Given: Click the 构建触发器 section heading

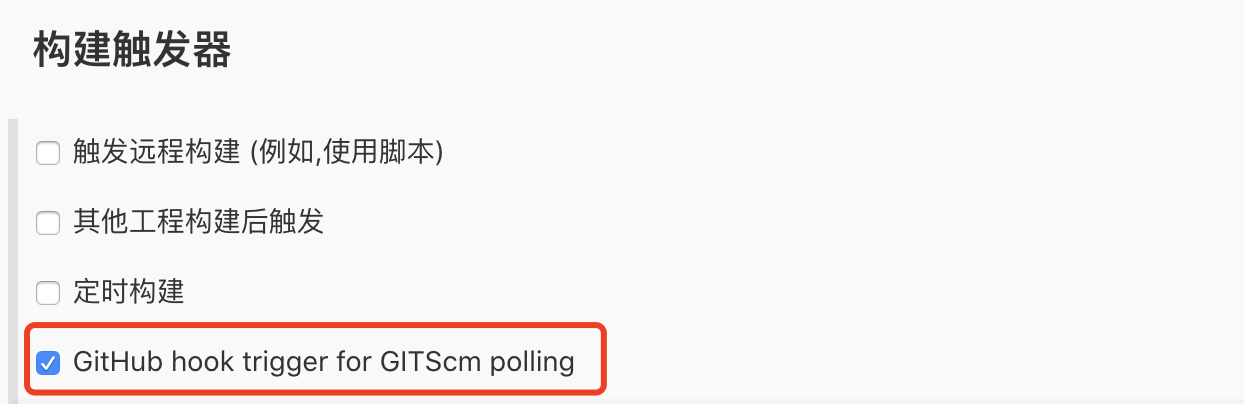Looking at the screenshot, I should (x=132, y=50).
